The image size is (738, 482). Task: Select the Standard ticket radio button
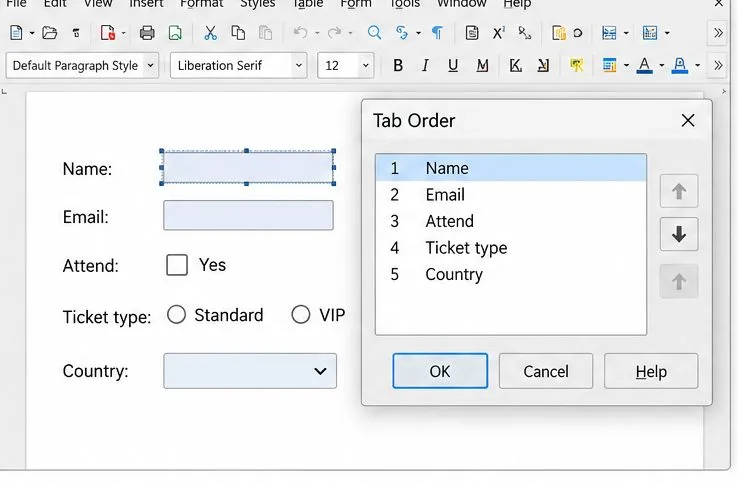[x=176, y=314]
